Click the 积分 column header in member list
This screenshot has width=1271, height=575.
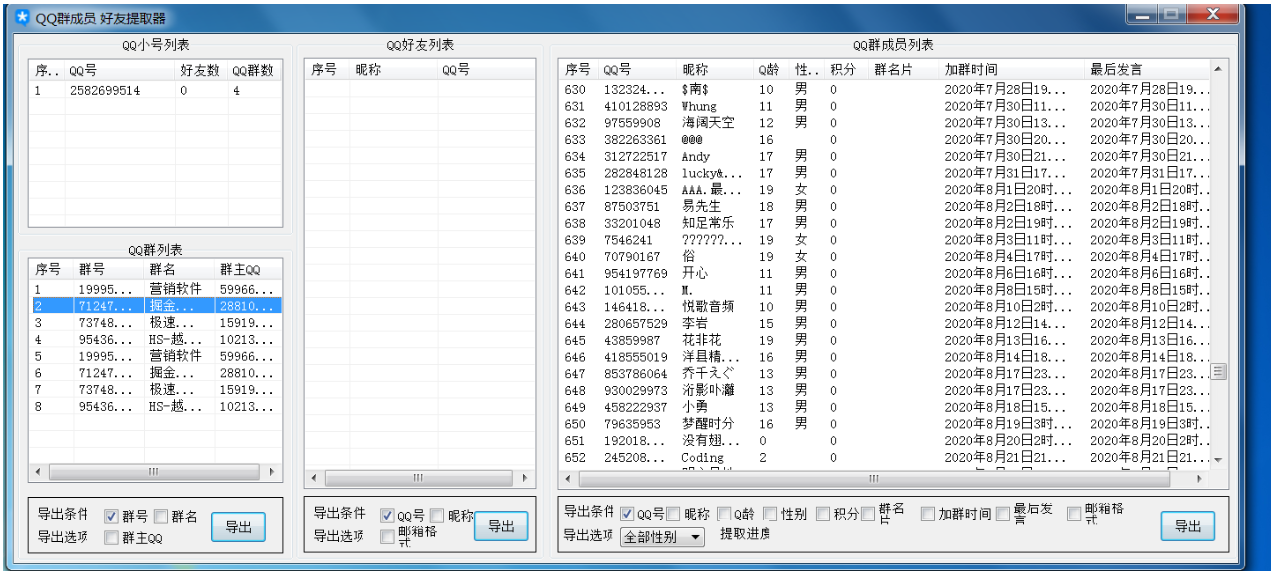click(x=846, y=70)
